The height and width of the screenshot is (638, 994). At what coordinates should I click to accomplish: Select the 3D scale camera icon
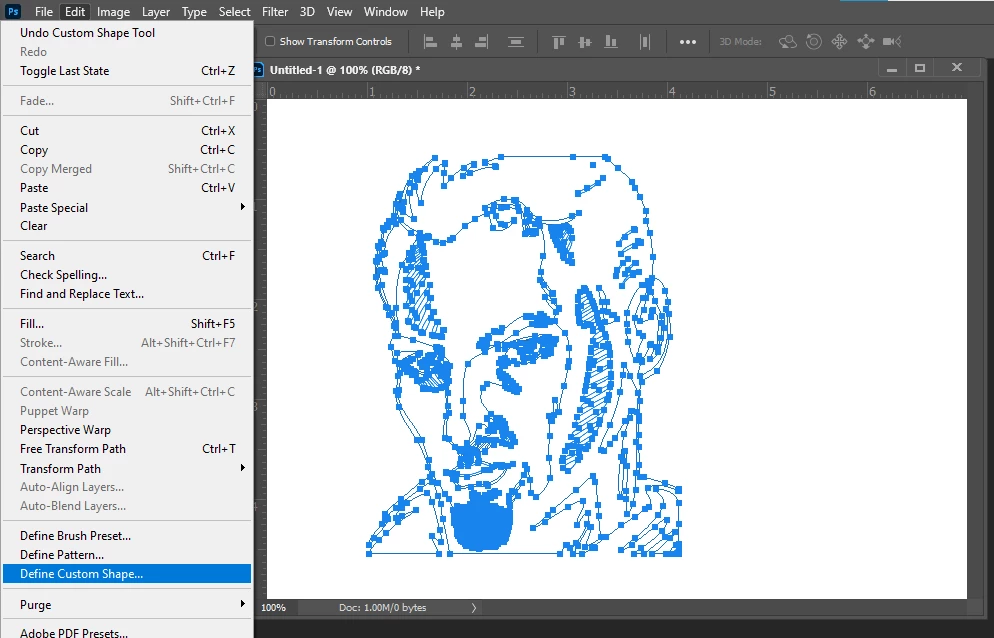coord(892,42)
